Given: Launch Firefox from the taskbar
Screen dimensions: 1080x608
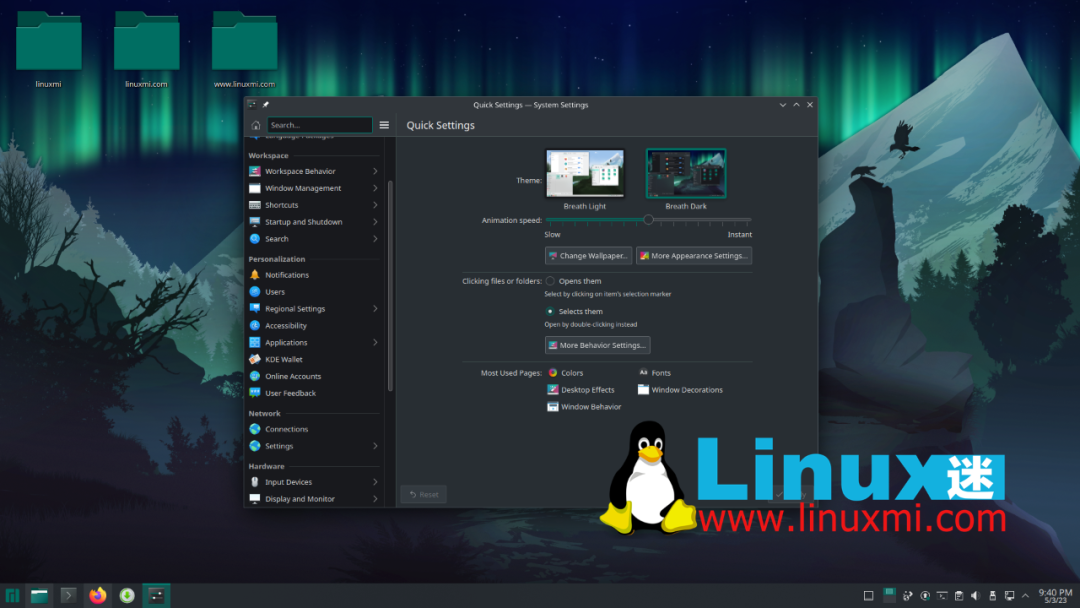Looking at the screenshot, I should pos(98,595).
